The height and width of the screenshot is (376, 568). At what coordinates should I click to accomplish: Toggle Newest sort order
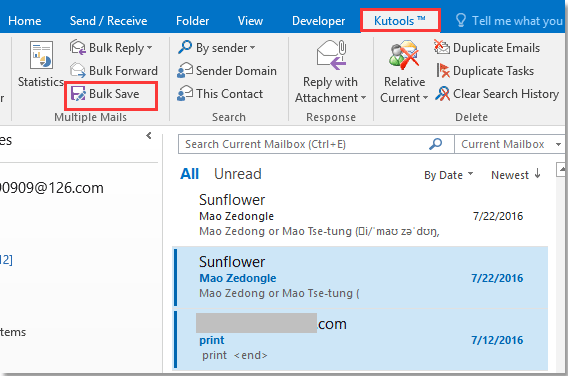pyautogui.click(x=516, y=175)
